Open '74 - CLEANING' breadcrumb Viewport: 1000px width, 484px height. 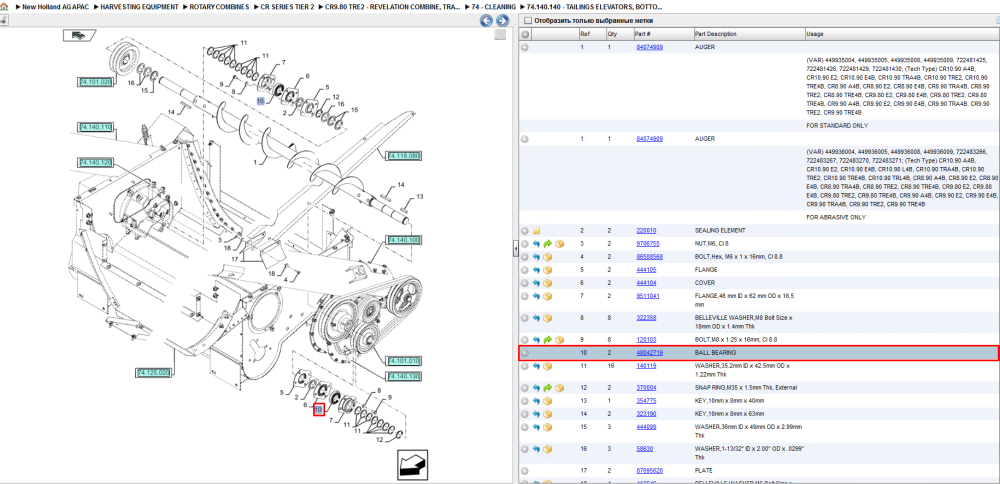494,7
